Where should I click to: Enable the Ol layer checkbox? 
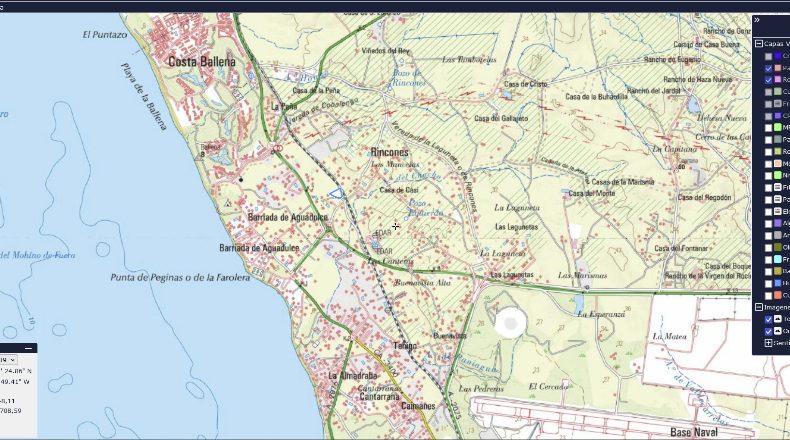tap(768, 247)
